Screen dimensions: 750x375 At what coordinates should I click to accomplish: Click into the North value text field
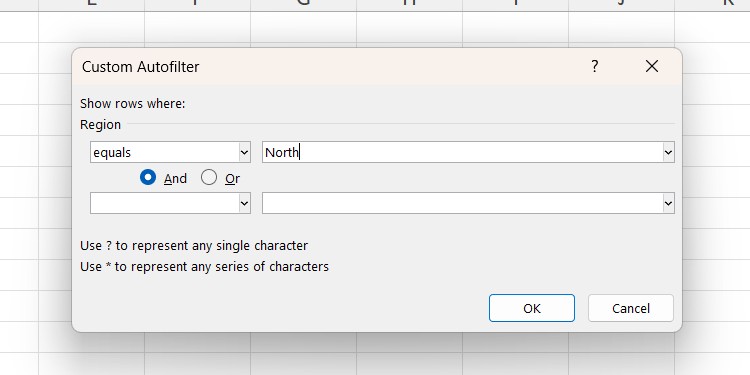(462, 153)
